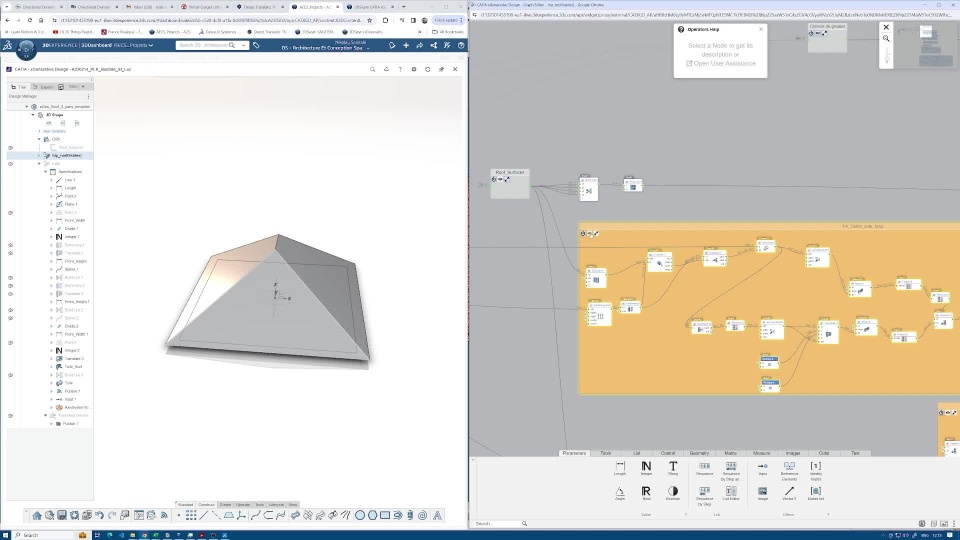960x540 pixels.
Task: Expand the Integer 1 tree item
Action: point(51,237)
